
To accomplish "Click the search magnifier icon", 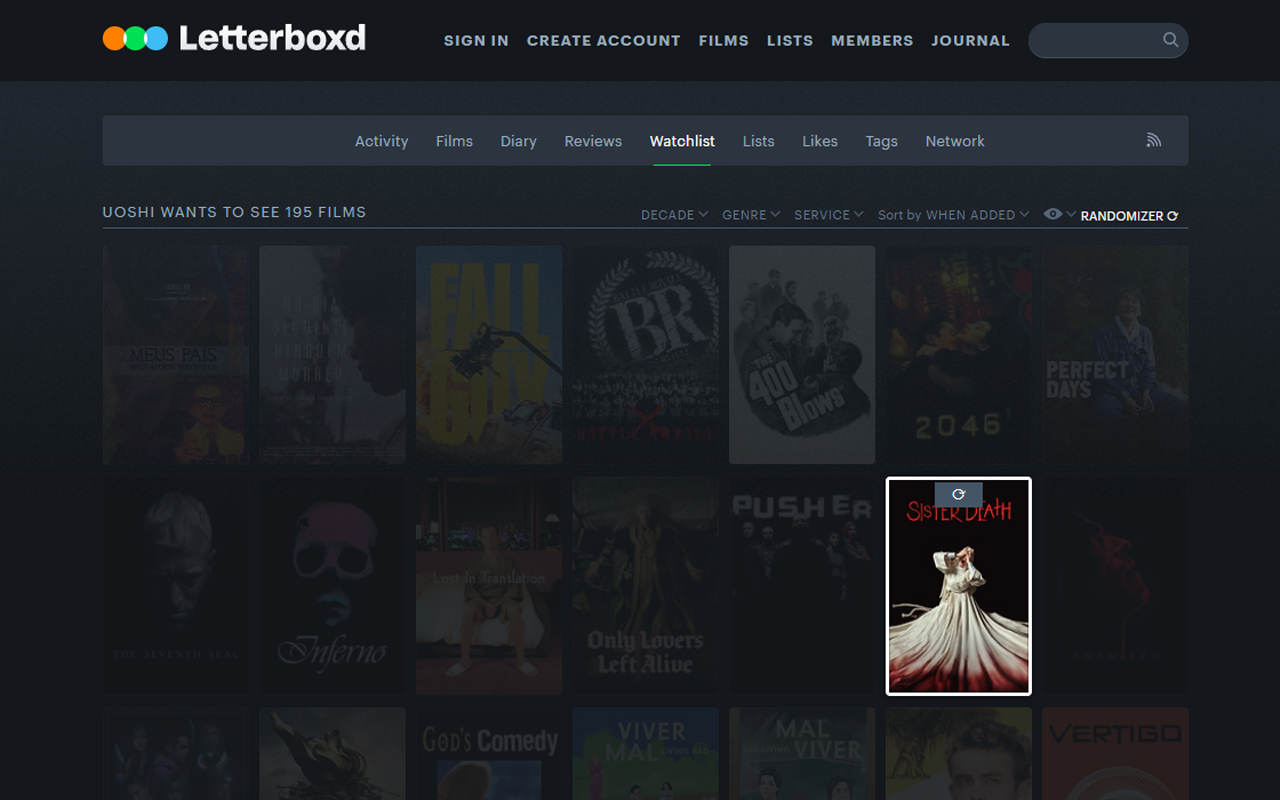I will pyautogui.click(x=1170, y=40).
